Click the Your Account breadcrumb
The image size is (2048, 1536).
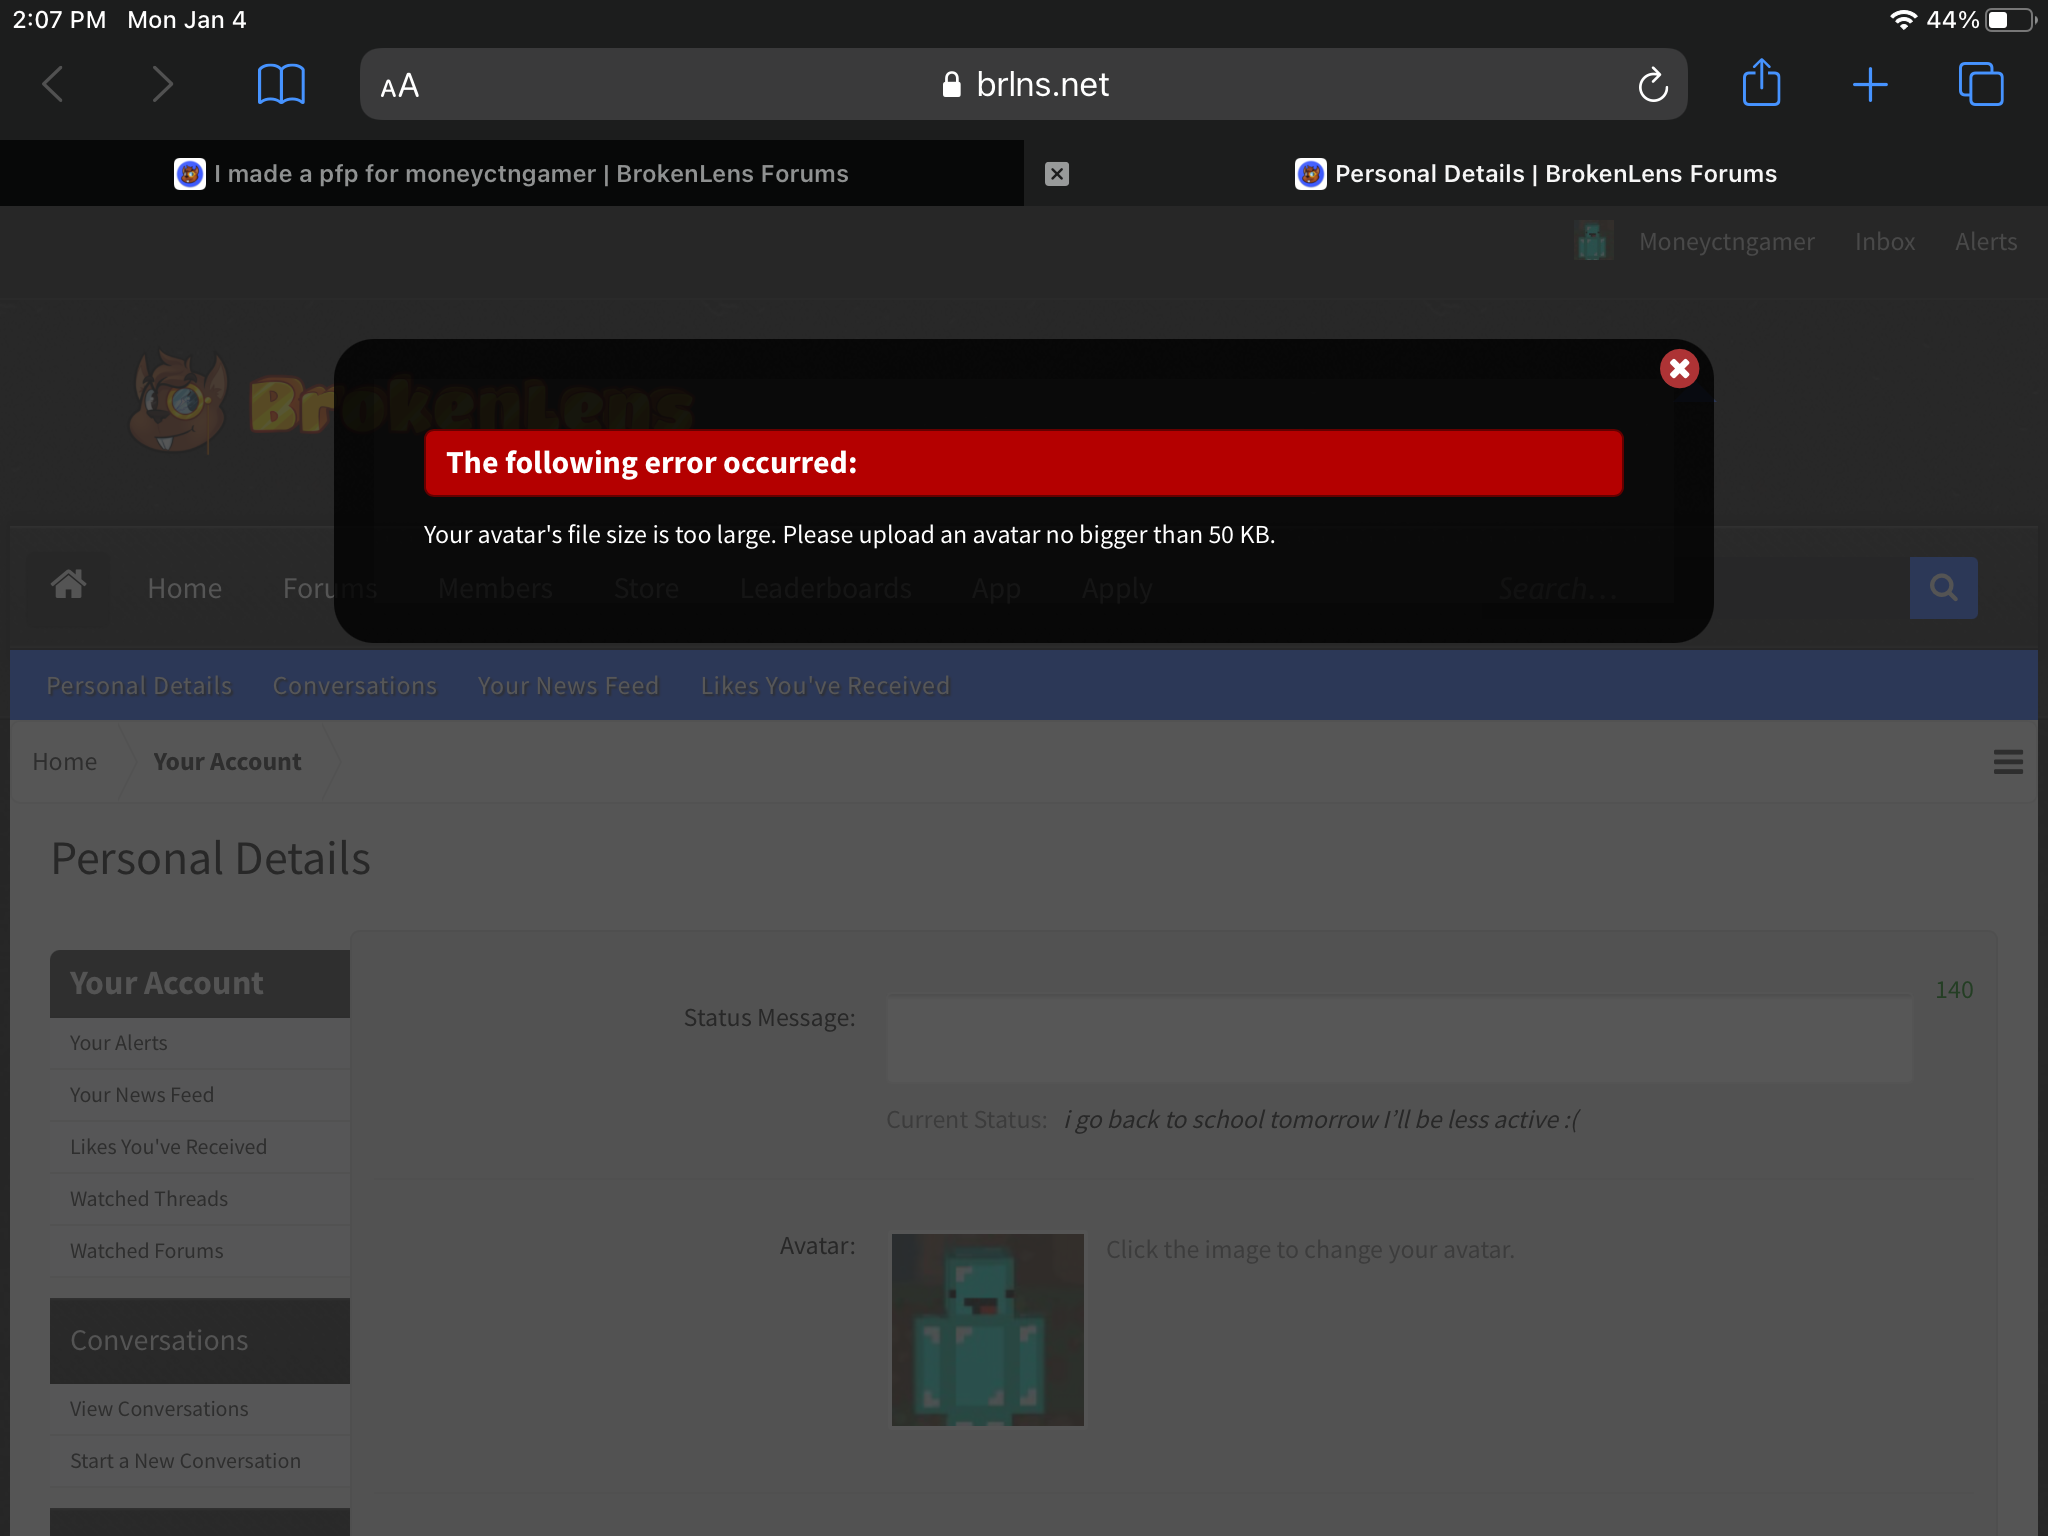(x=227, y=762)
